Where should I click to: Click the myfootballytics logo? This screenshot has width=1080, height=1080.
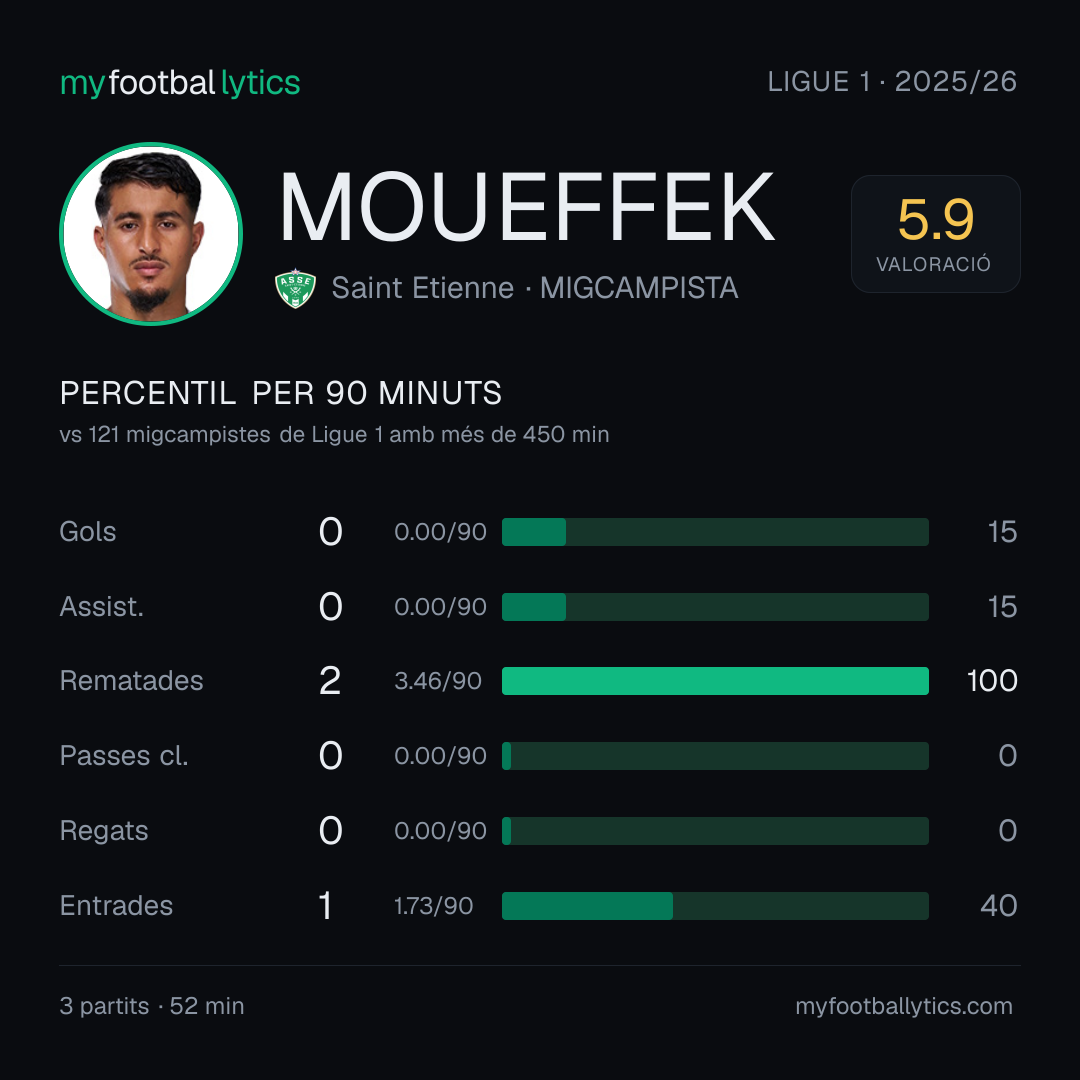pos(180,83)
